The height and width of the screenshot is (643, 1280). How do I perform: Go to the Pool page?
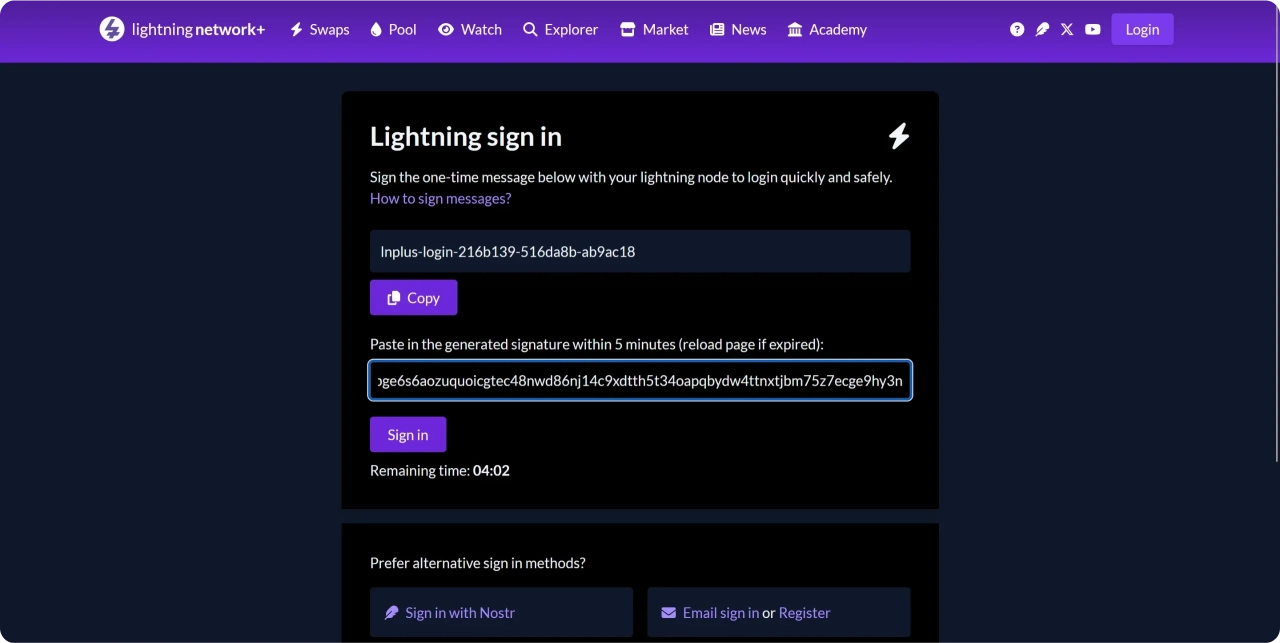click(393, 29)
